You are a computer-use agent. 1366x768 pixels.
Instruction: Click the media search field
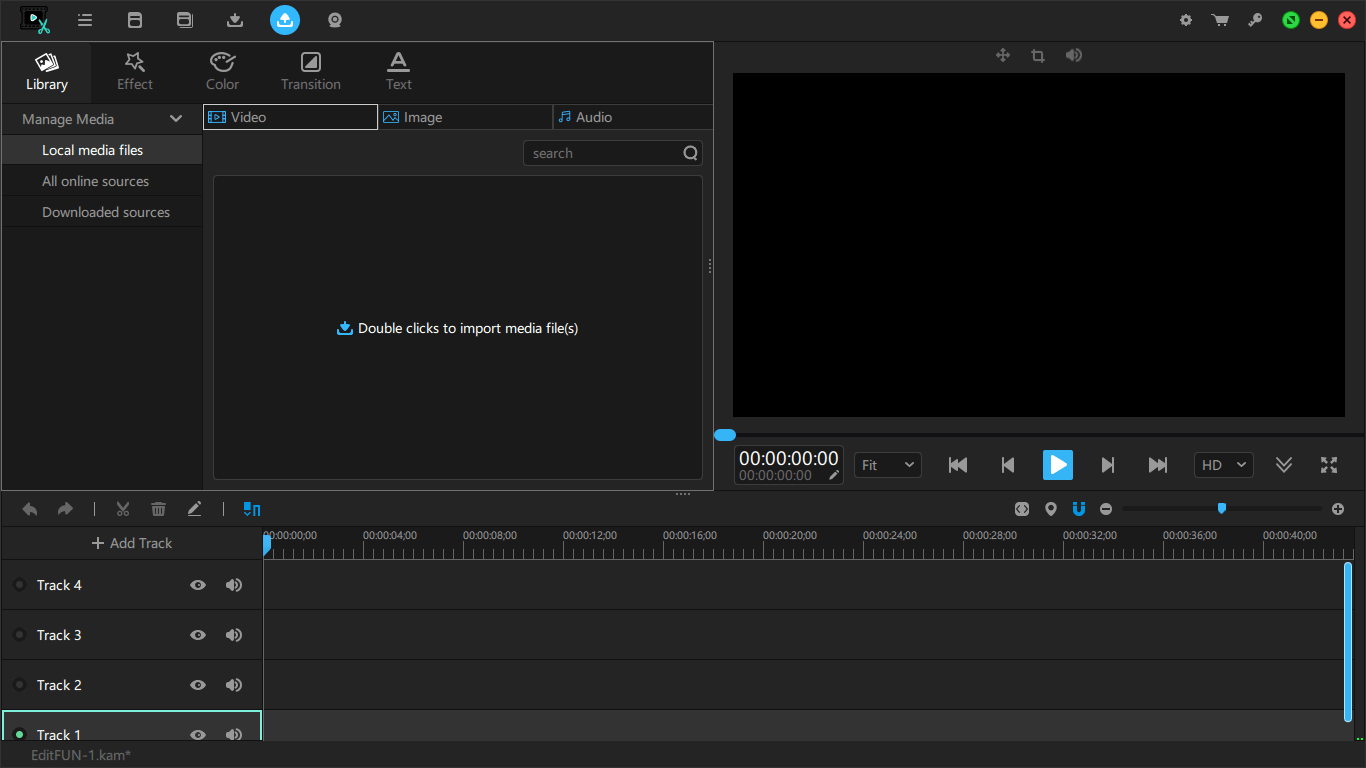tap(602, 153)
